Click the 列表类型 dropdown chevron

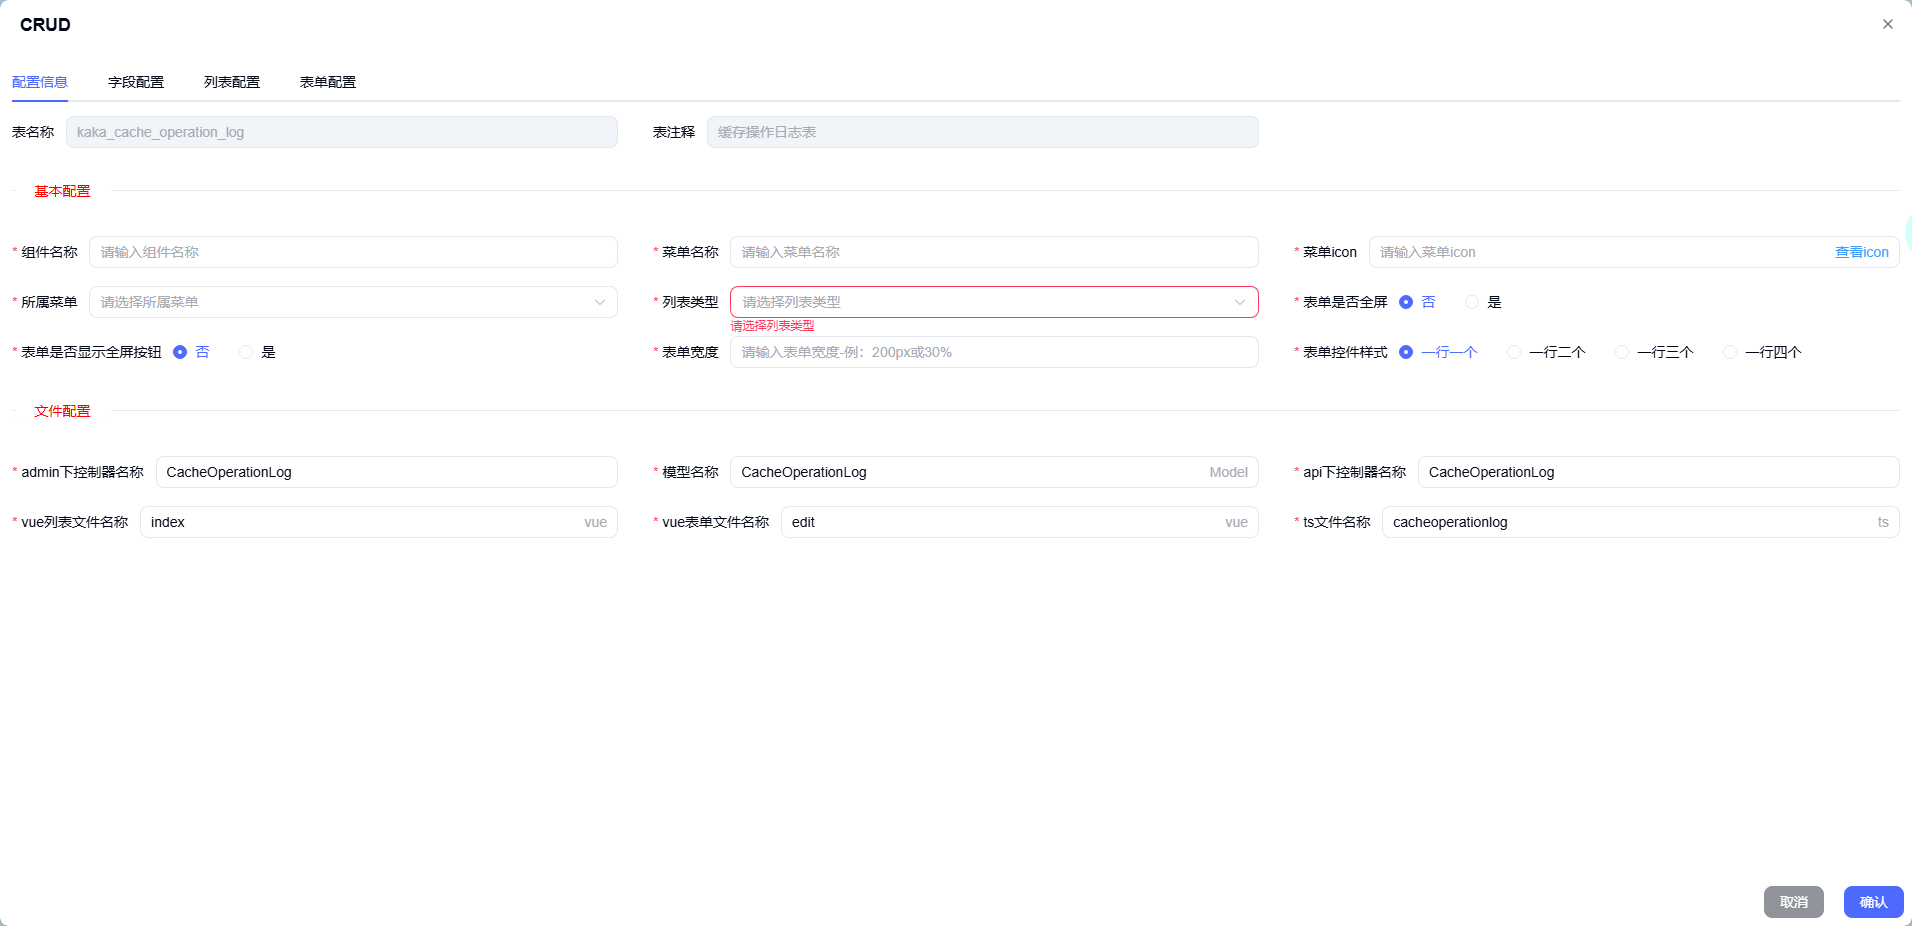pyautogui.click(x=1240, y=301)
